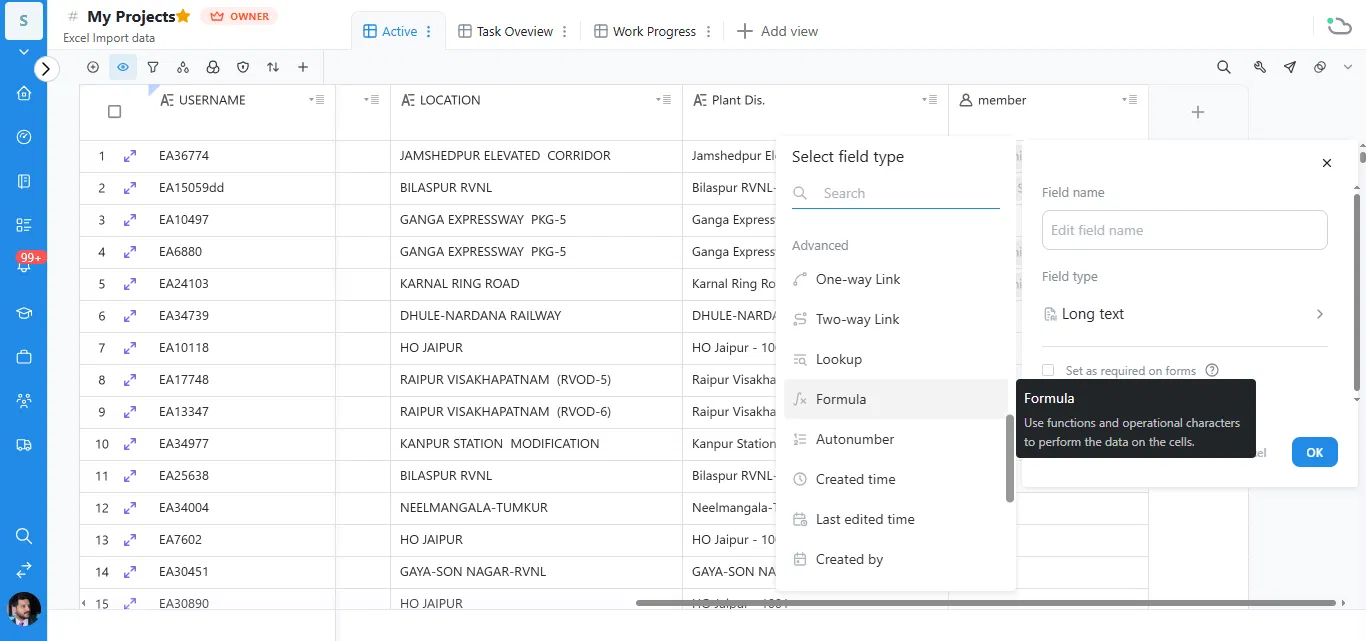Open workspace dropdown below S logo
The height and width of the screenshot is (641, 1366).
(x=24, y=50)
